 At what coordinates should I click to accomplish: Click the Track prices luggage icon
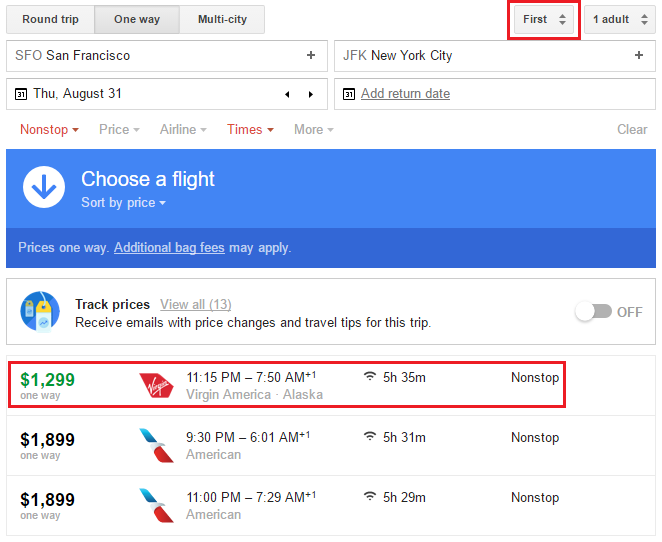point(40,312)
